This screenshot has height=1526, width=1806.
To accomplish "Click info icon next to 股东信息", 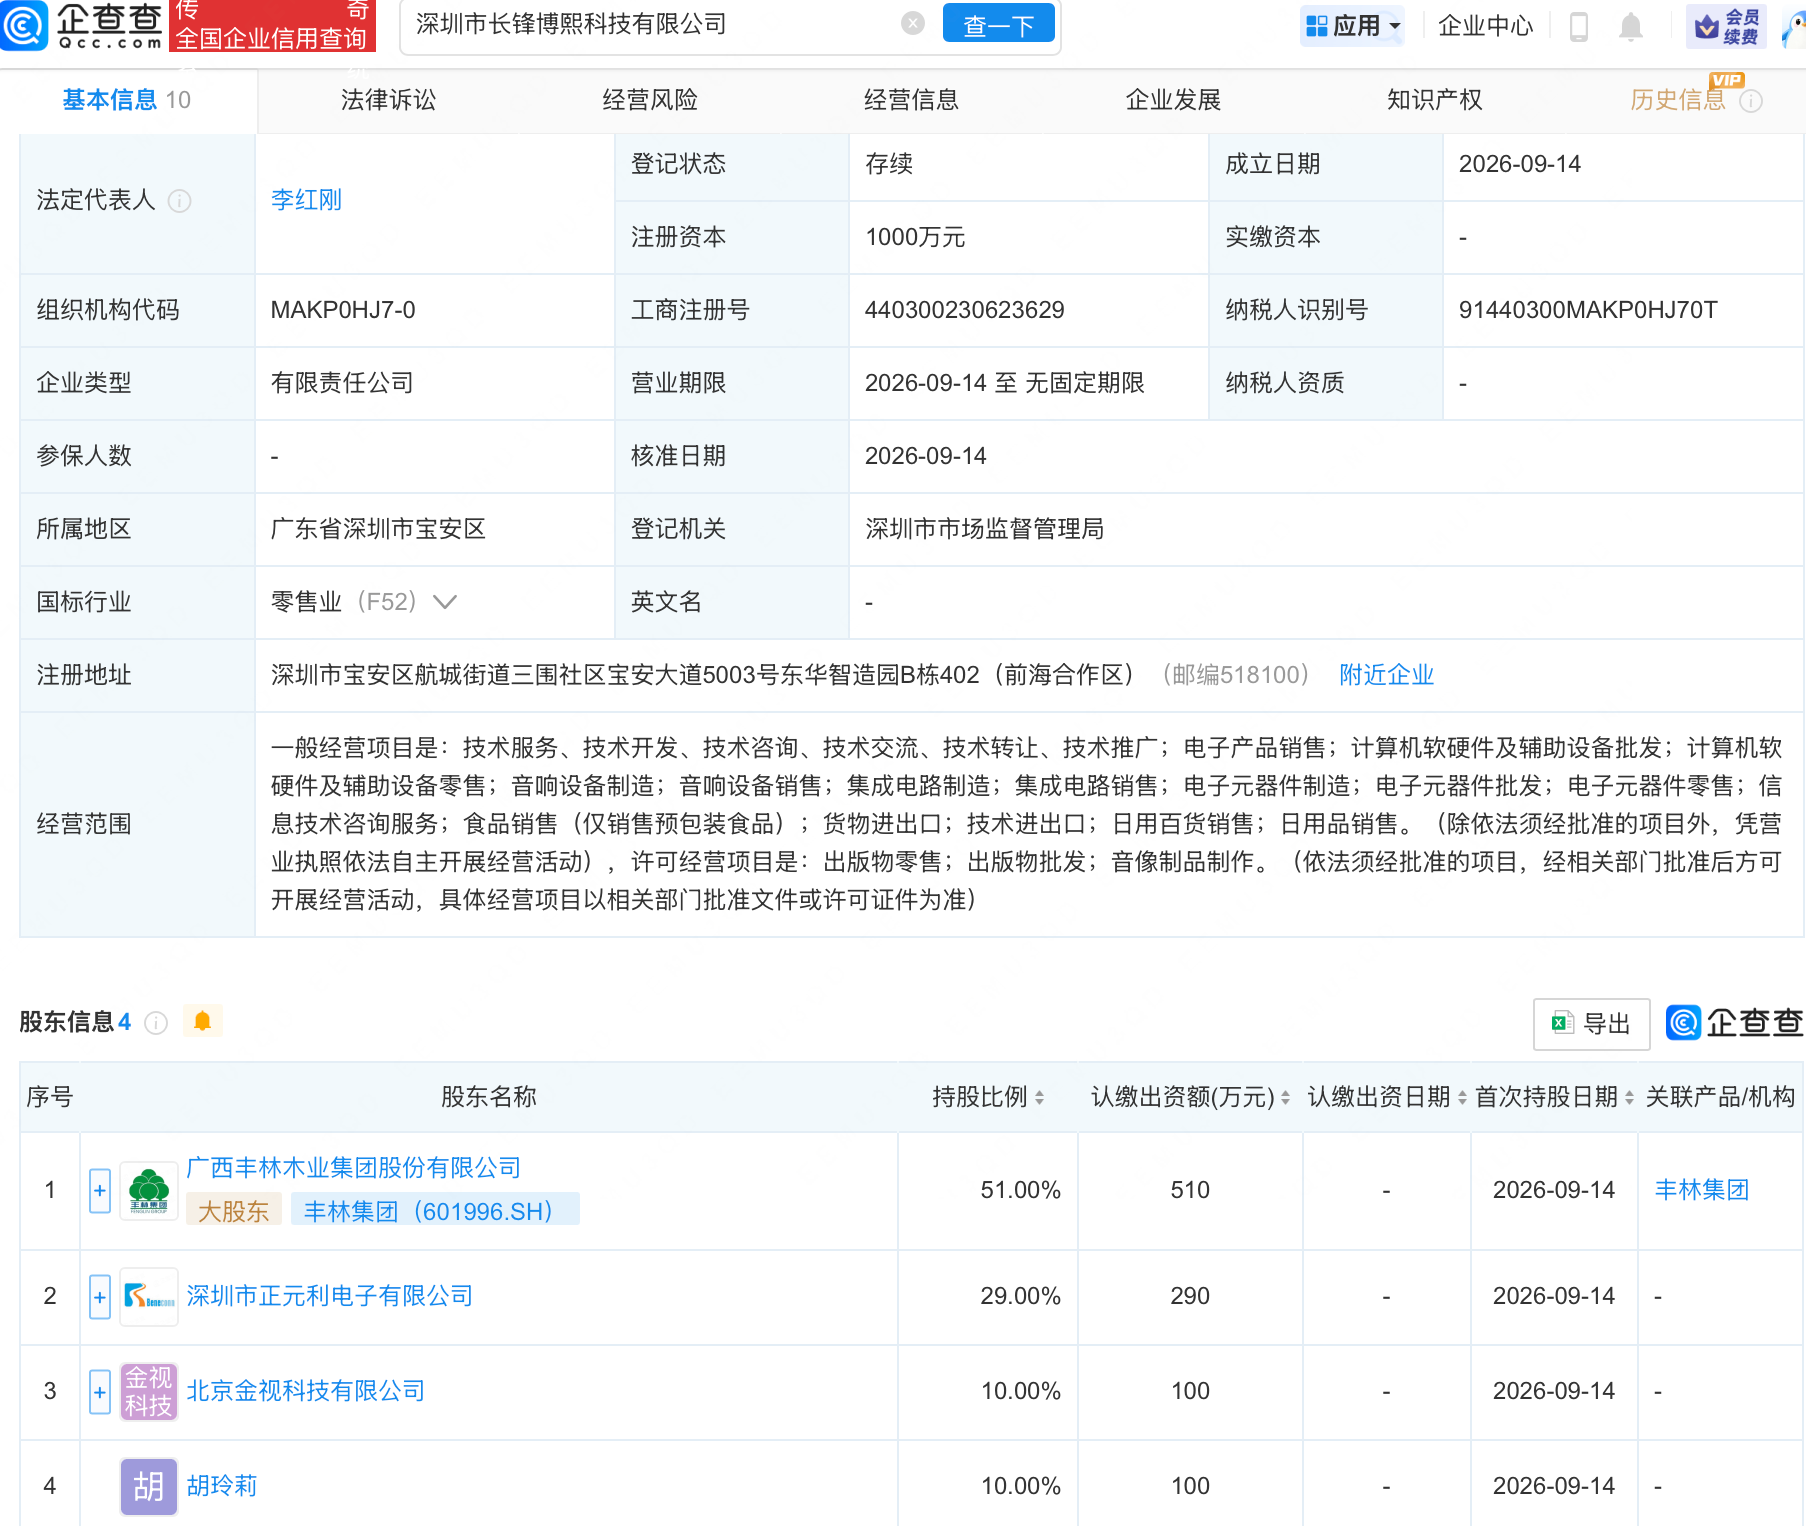I will tap(156, 1022).
